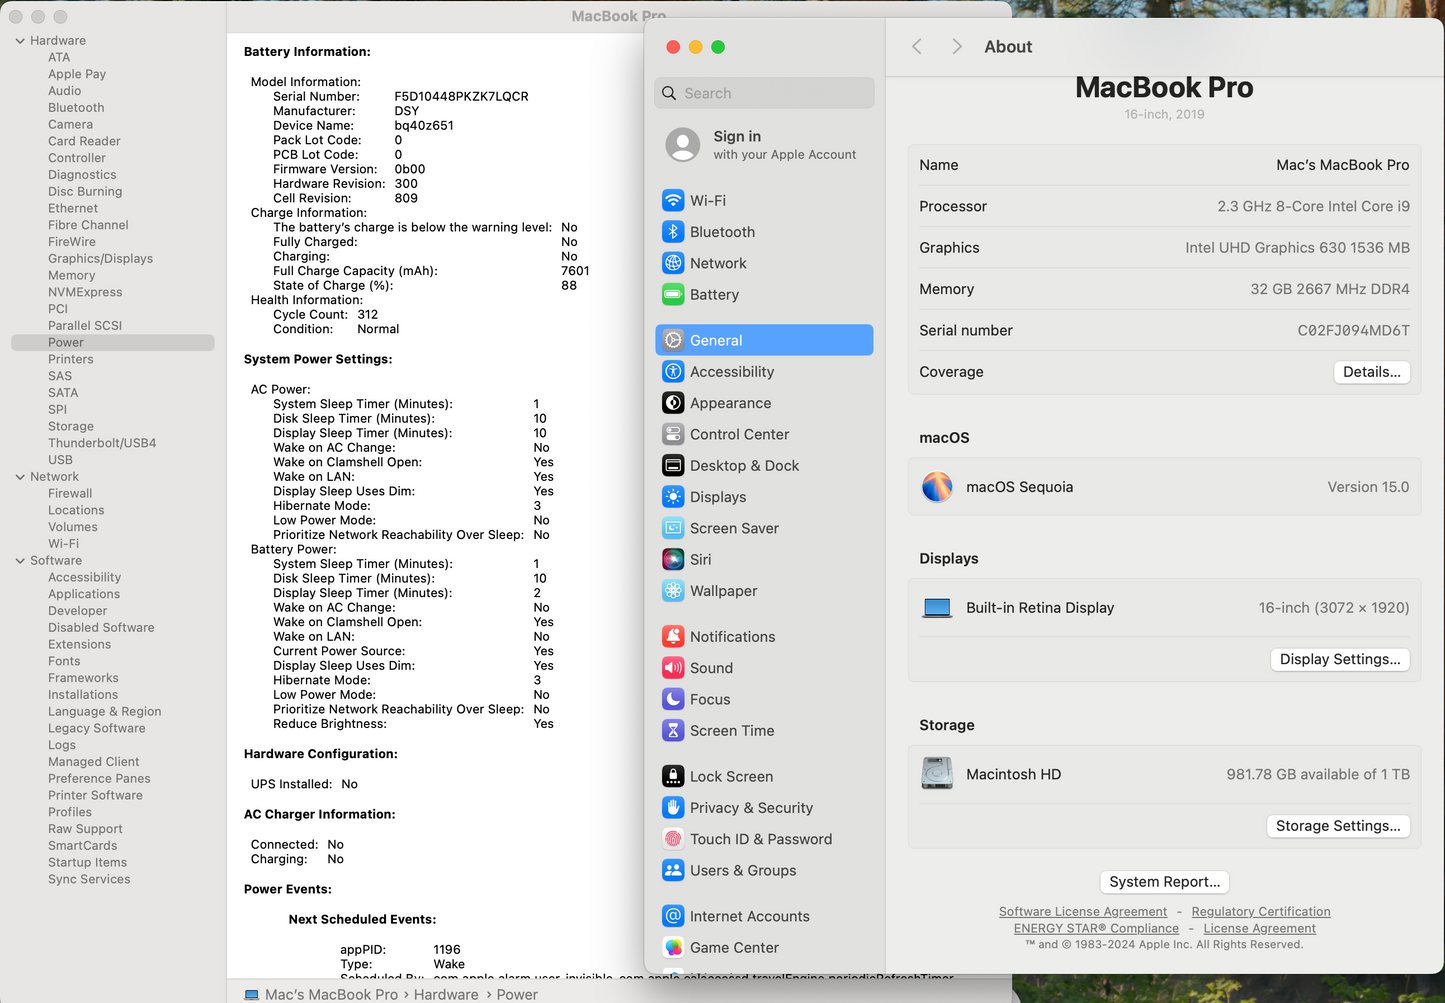This screenshot has height=1003, width=1445.
Task: Click the Sign in profile avatar icon
Action: (683, 145)
